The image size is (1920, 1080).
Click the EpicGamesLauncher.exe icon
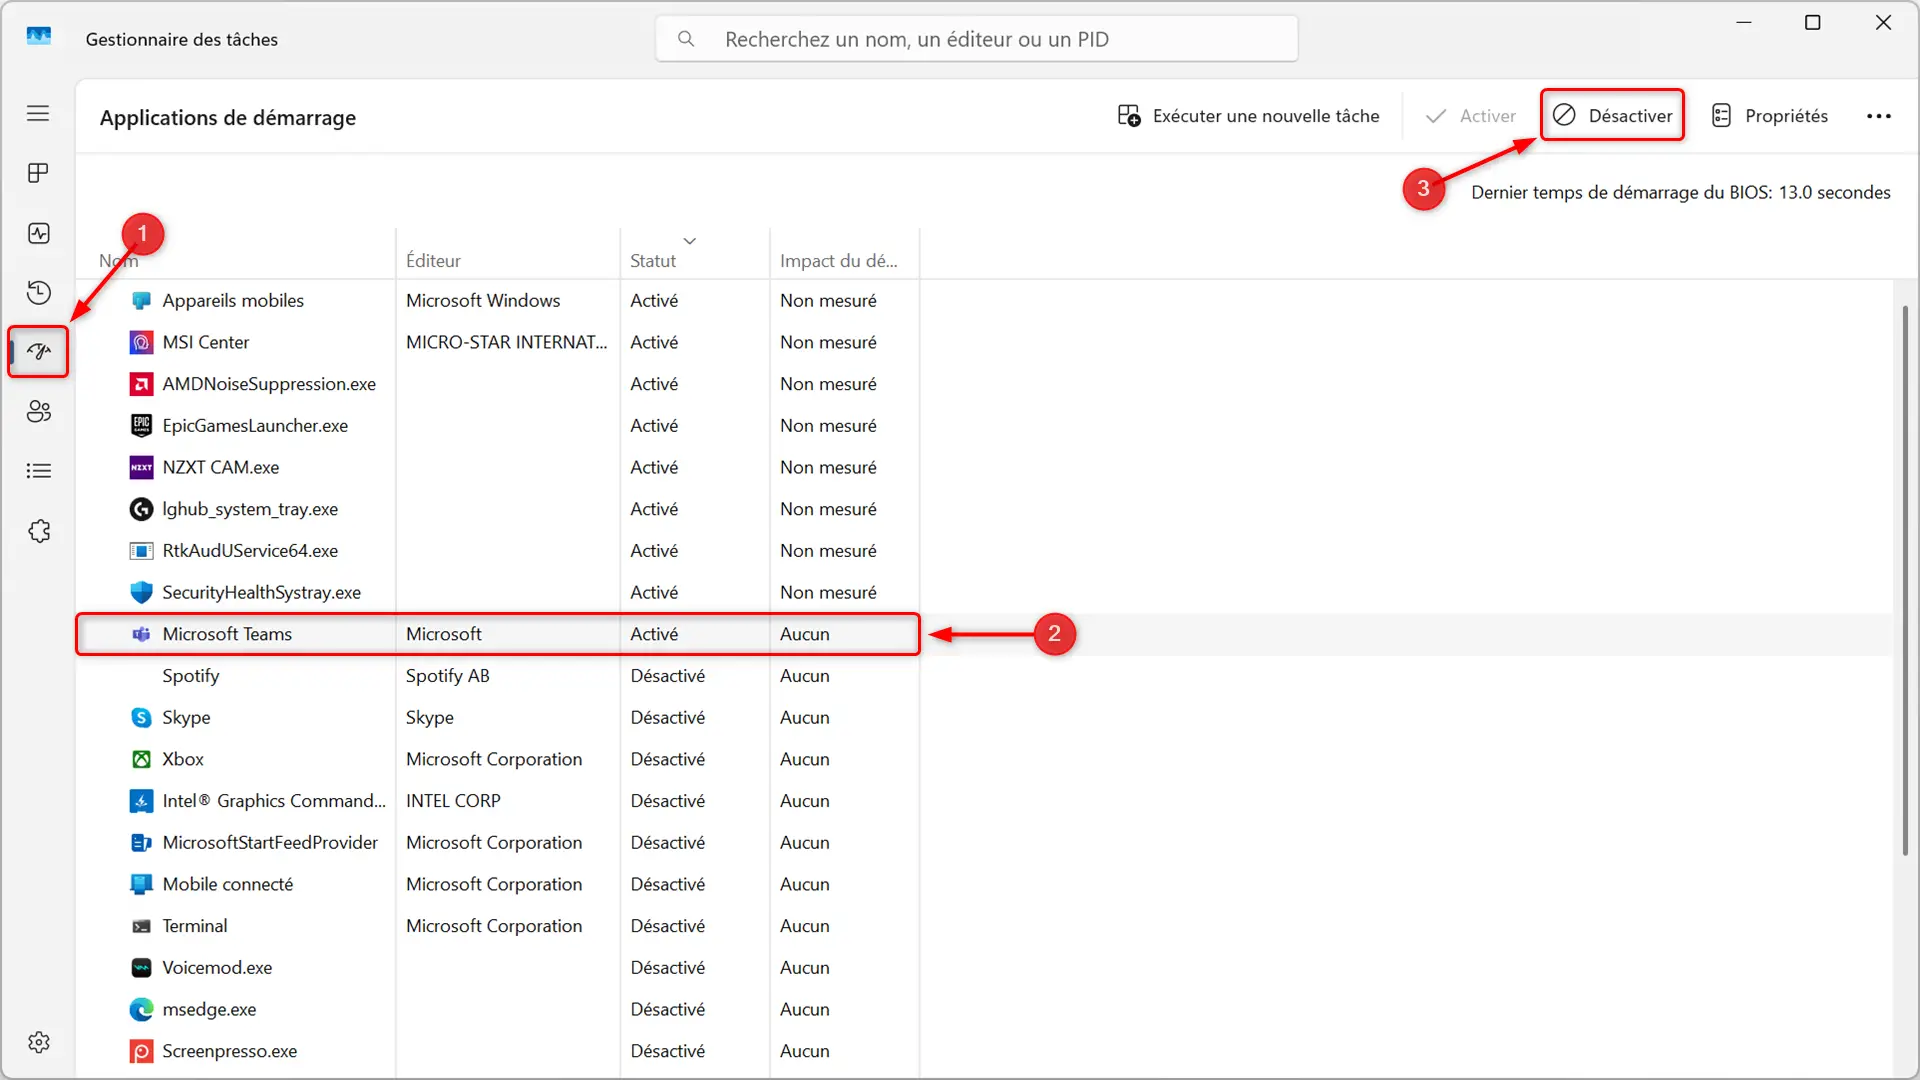point(142,426)
